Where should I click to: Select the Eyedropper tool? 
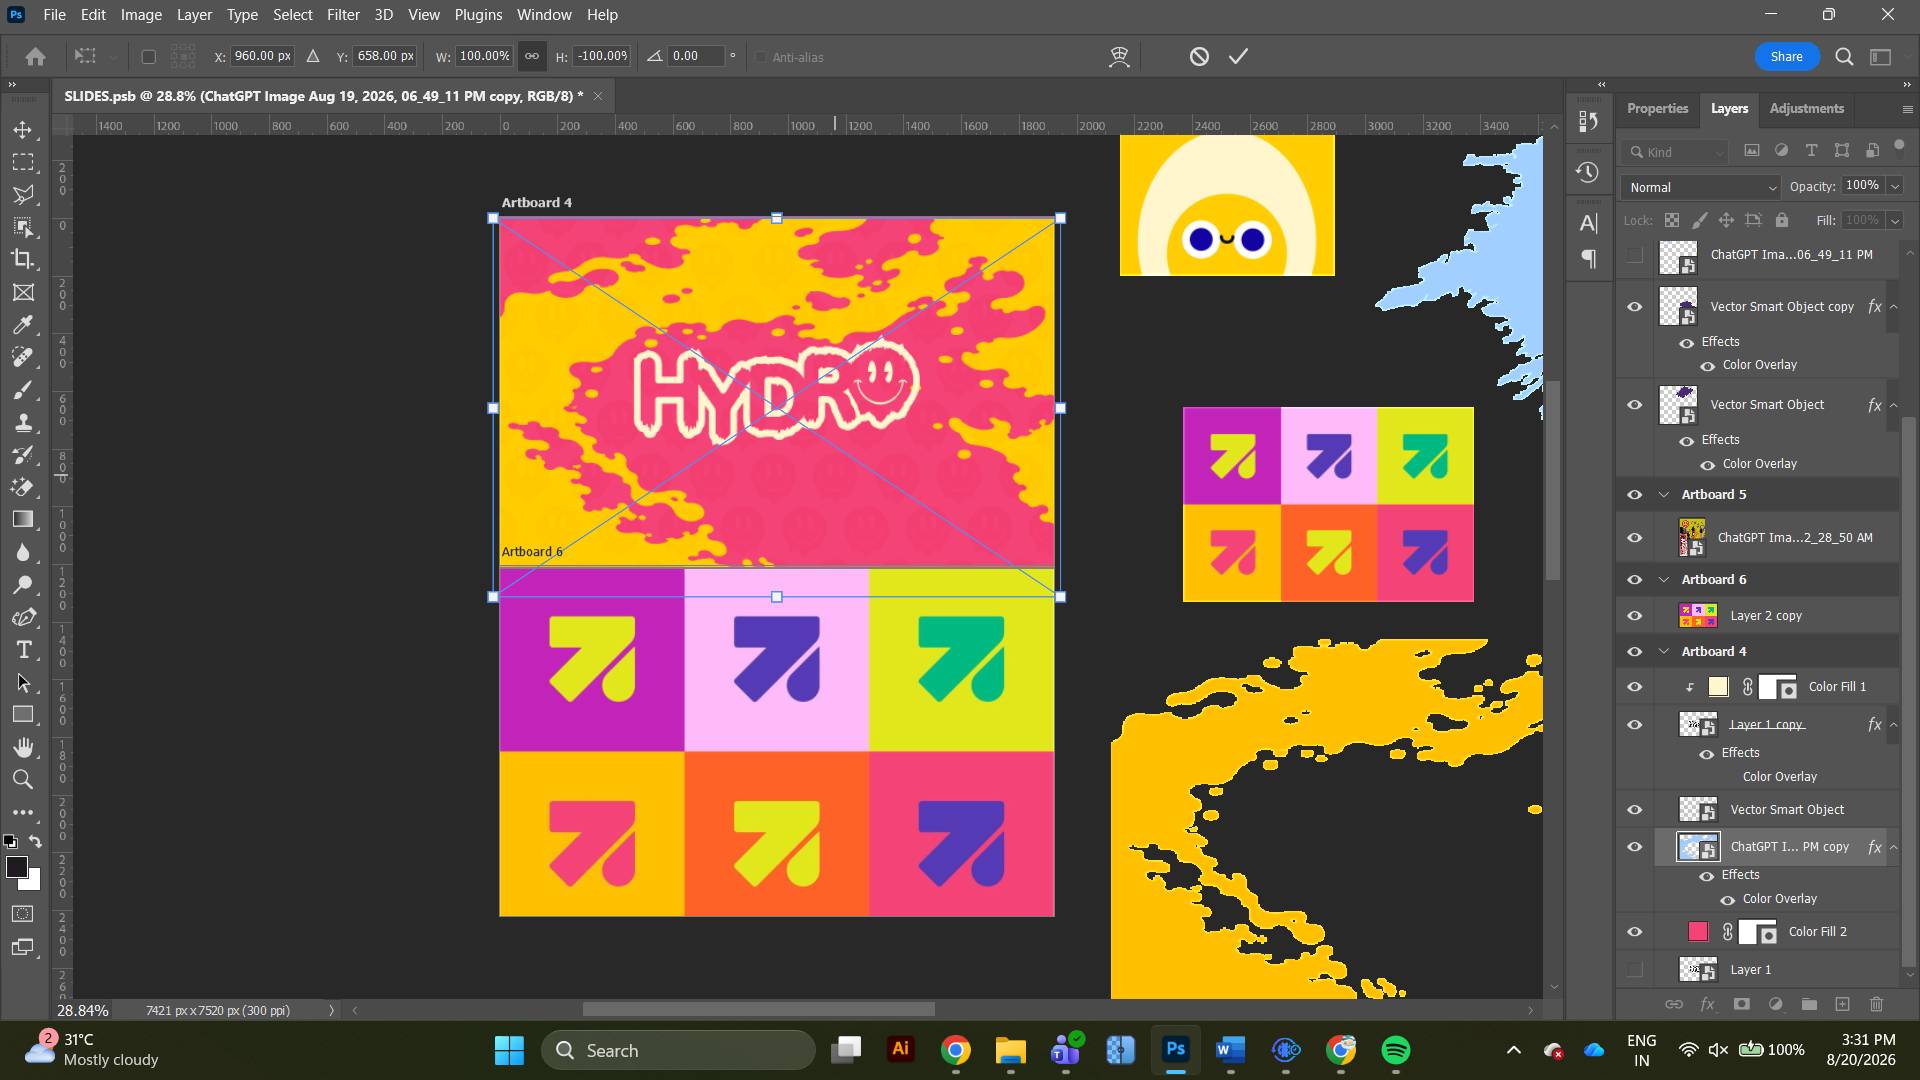(23, 325)
